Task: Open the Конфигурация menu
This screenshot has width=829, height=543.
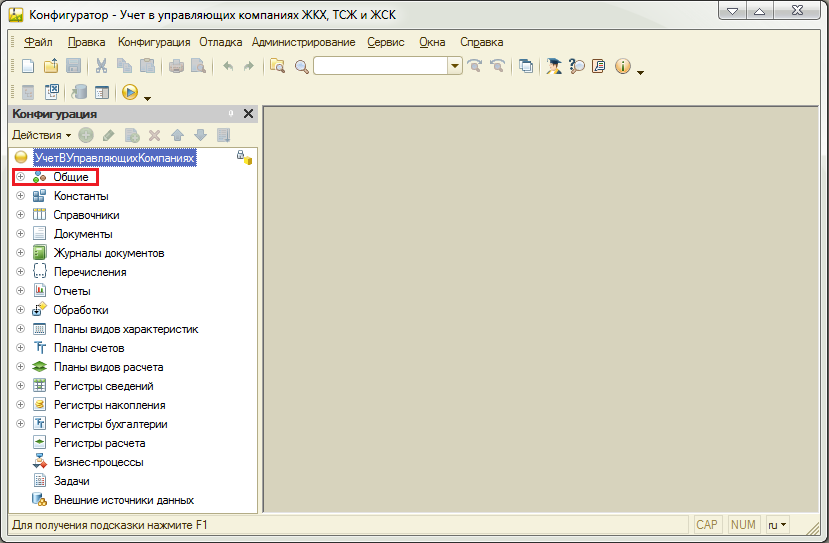Action: click(154, 42)
